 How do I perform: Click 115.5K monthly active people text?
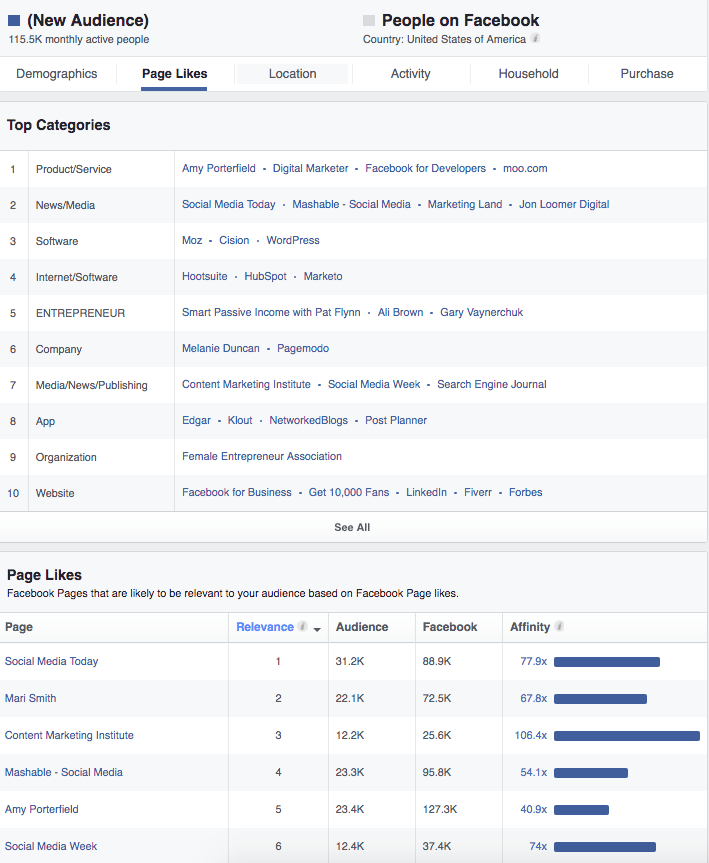(x=79, y=40)
